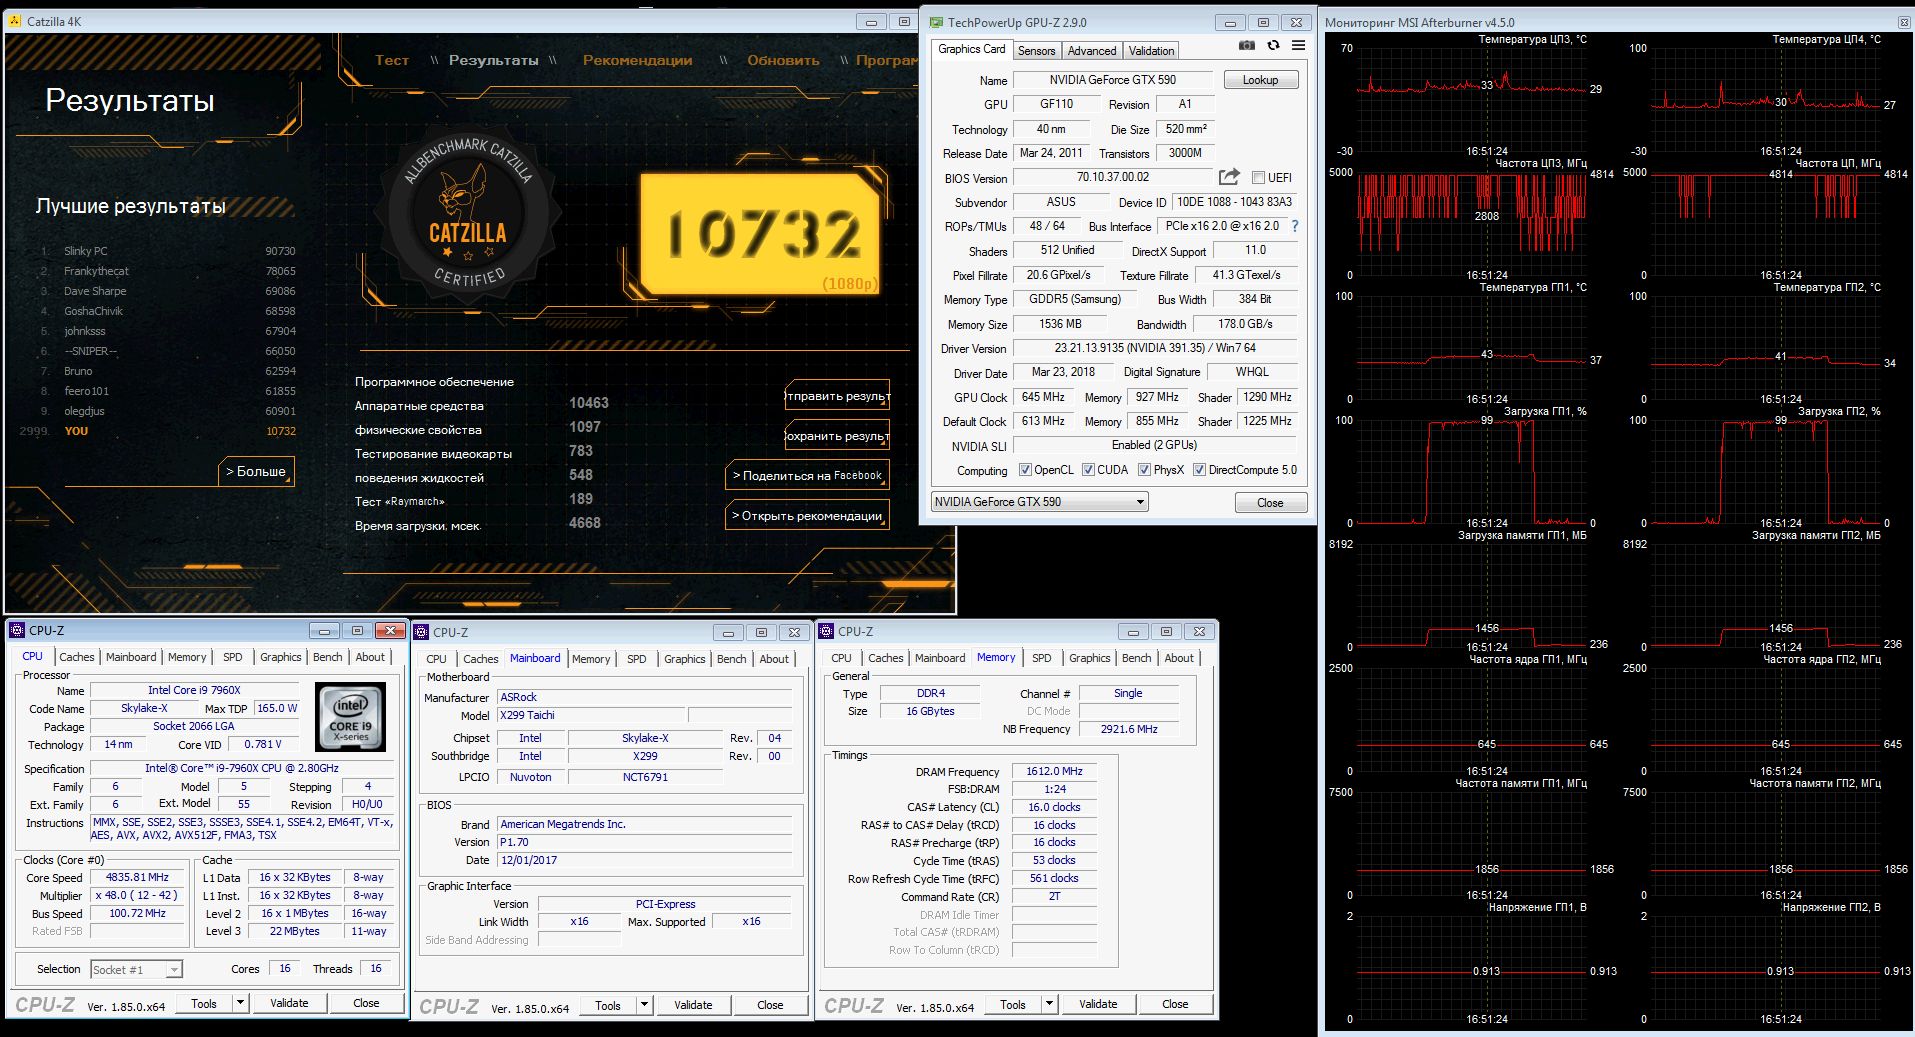This screenshot has height=1037, width=1915.
Task: Click the Intel Core i9 logo in CPU-Z
Action: pos(350,717)
